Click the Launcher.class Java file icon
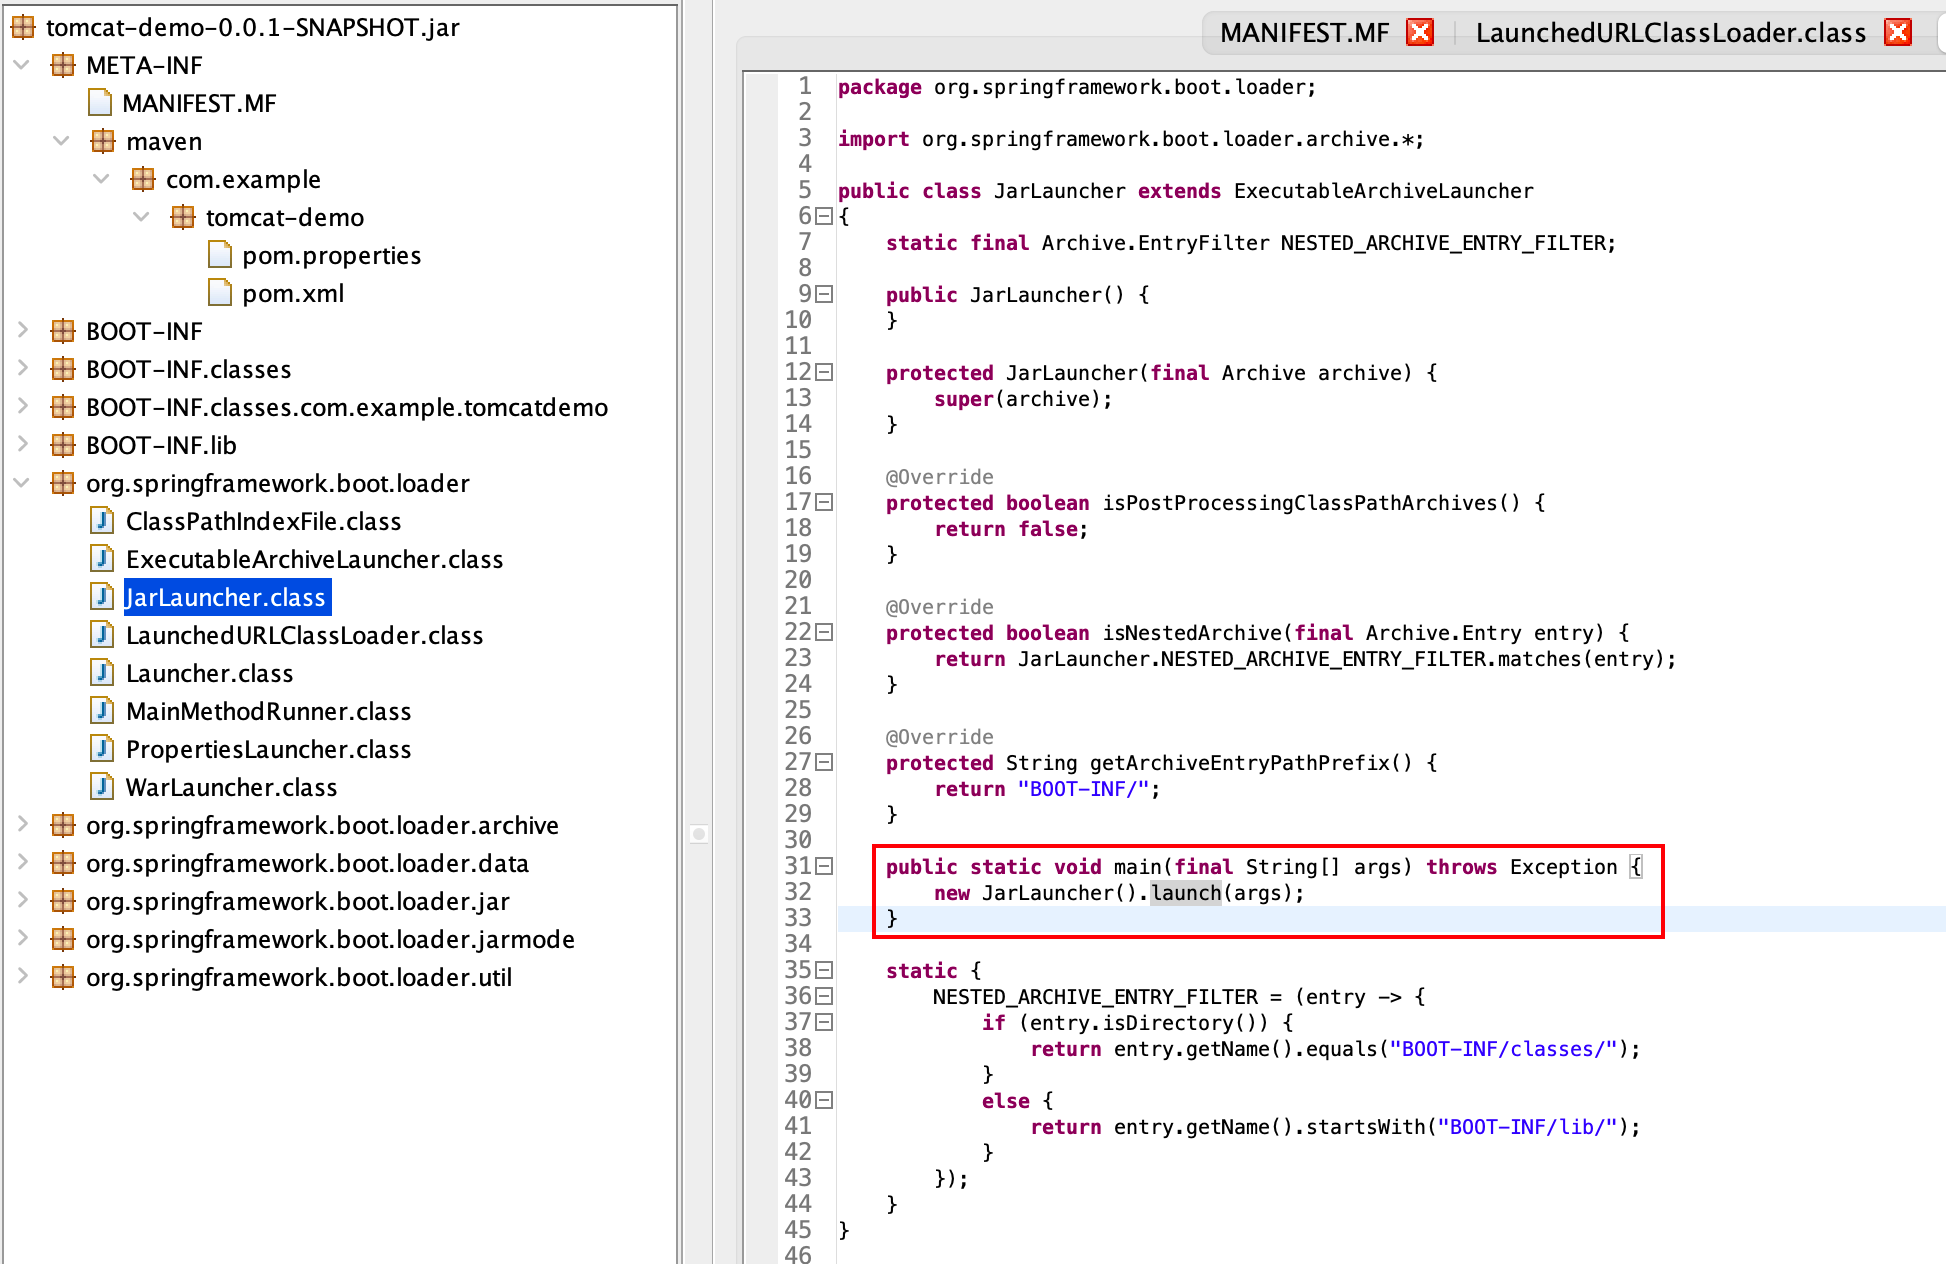This screenshot has width=1946, height=1264. (102, 673)
